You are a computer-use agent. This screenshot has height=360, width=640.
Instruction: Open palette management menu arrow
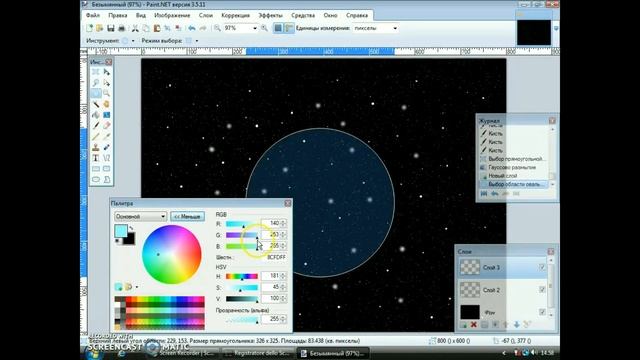click(136, 287)
